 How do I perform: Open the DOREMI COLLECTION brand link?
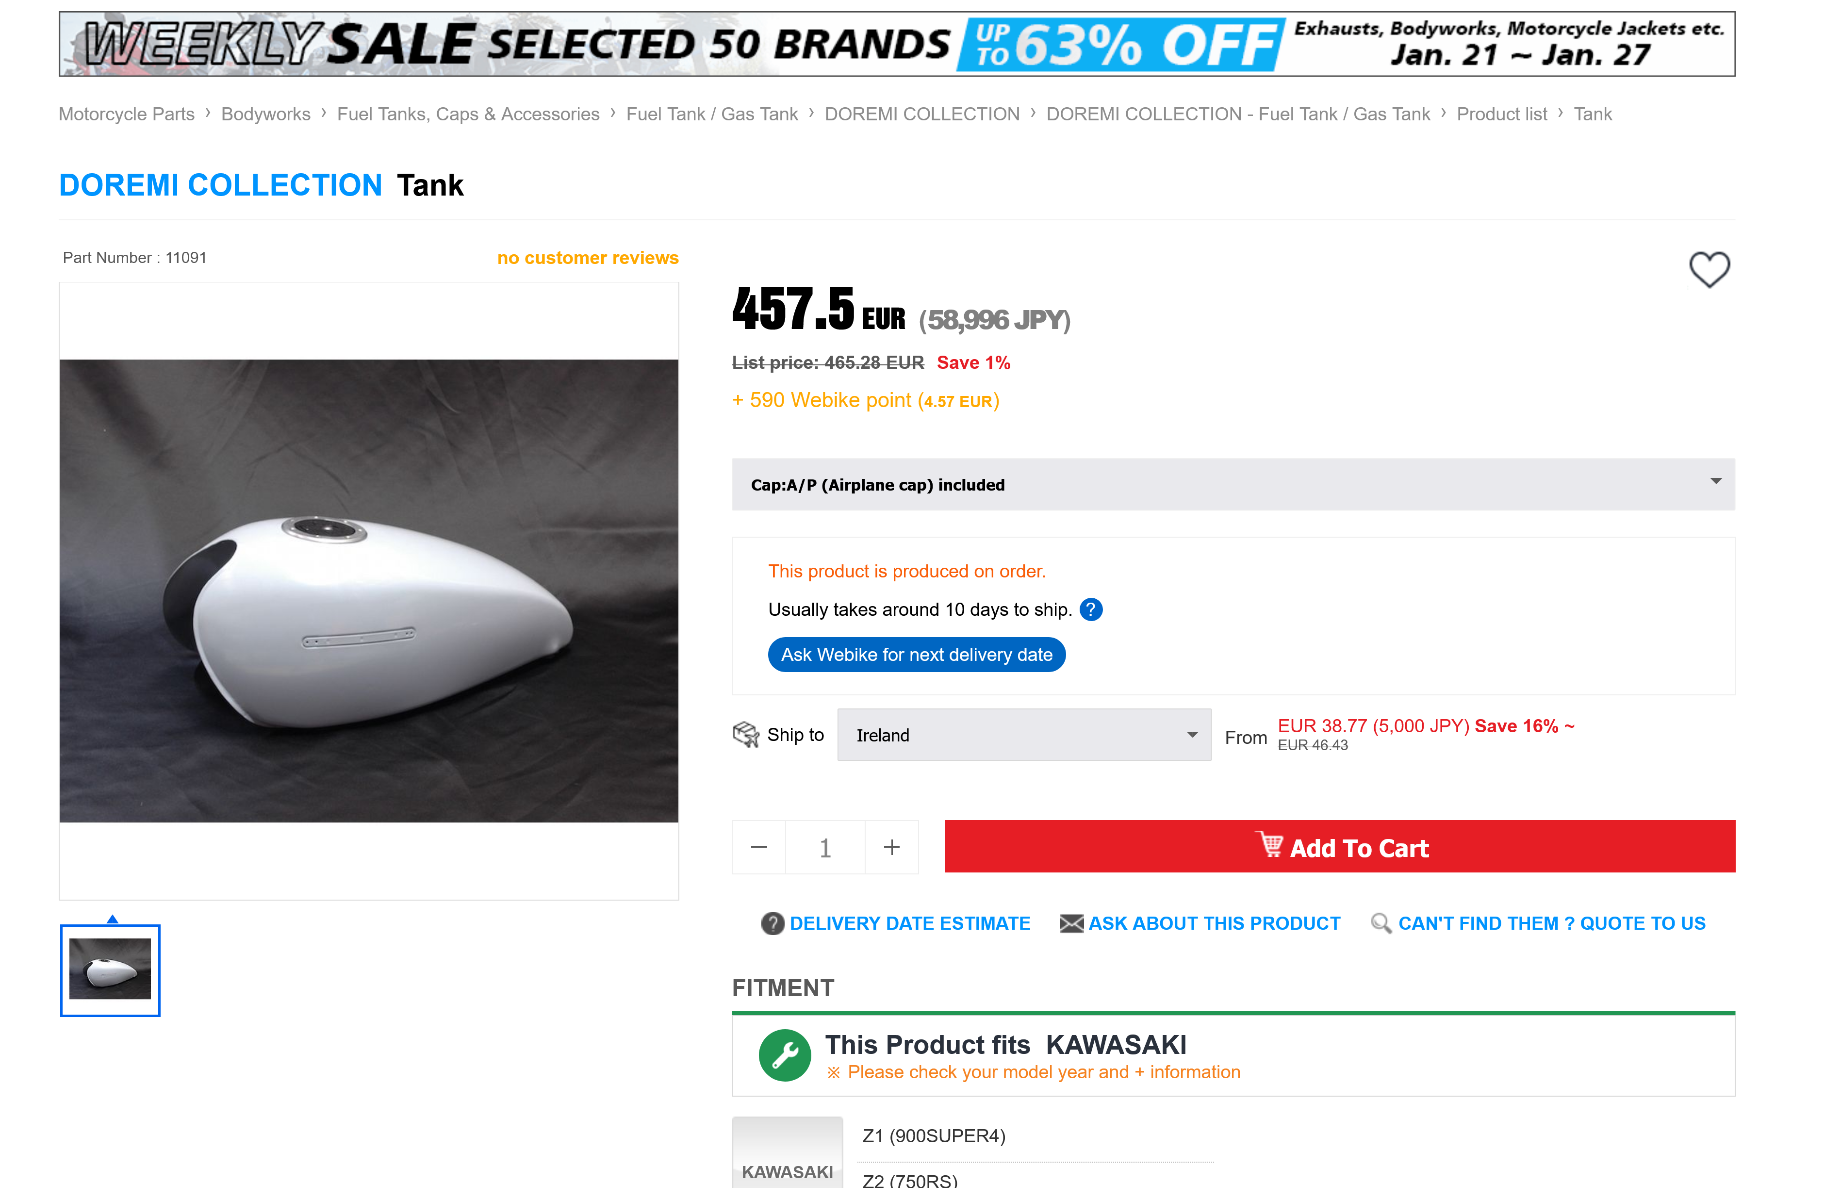(x=221, y=186)
